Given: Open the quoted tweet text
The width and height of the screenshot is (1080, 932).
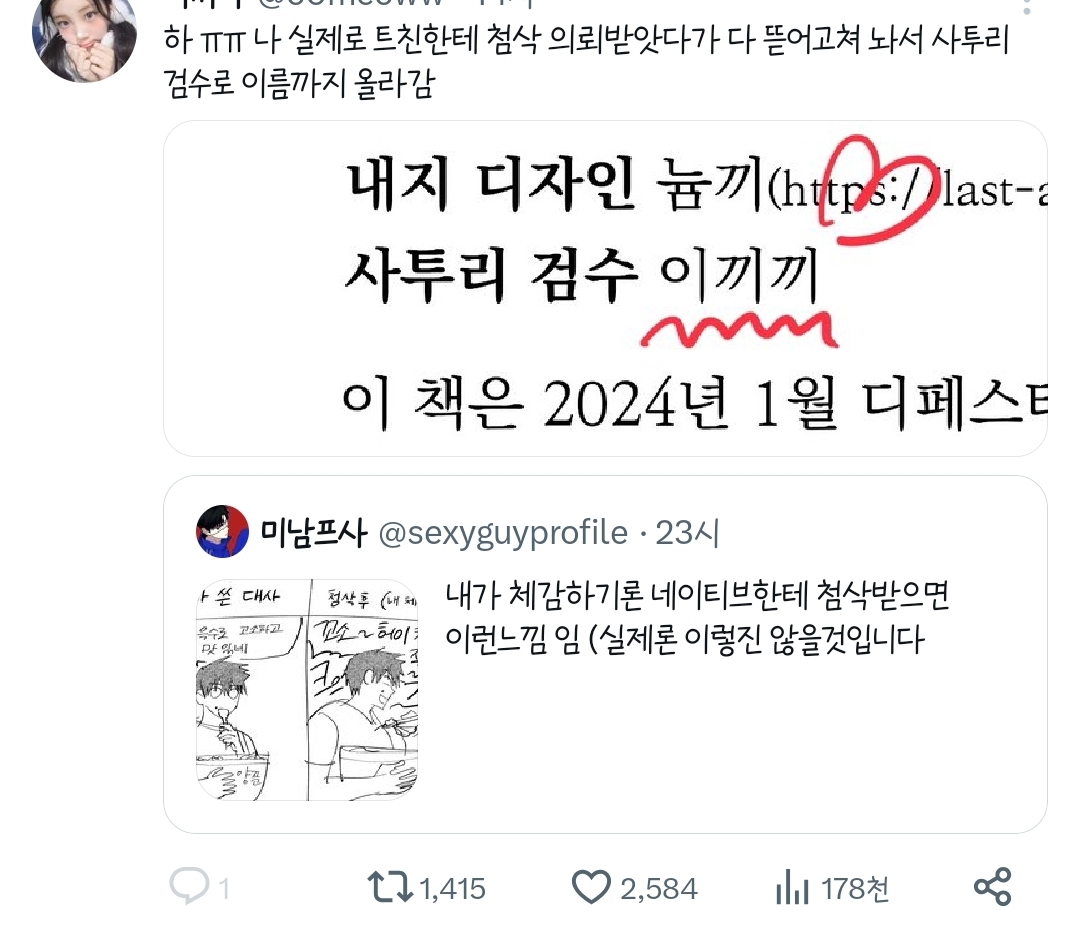Looking at the screenshot, I should tap(697, 617).
